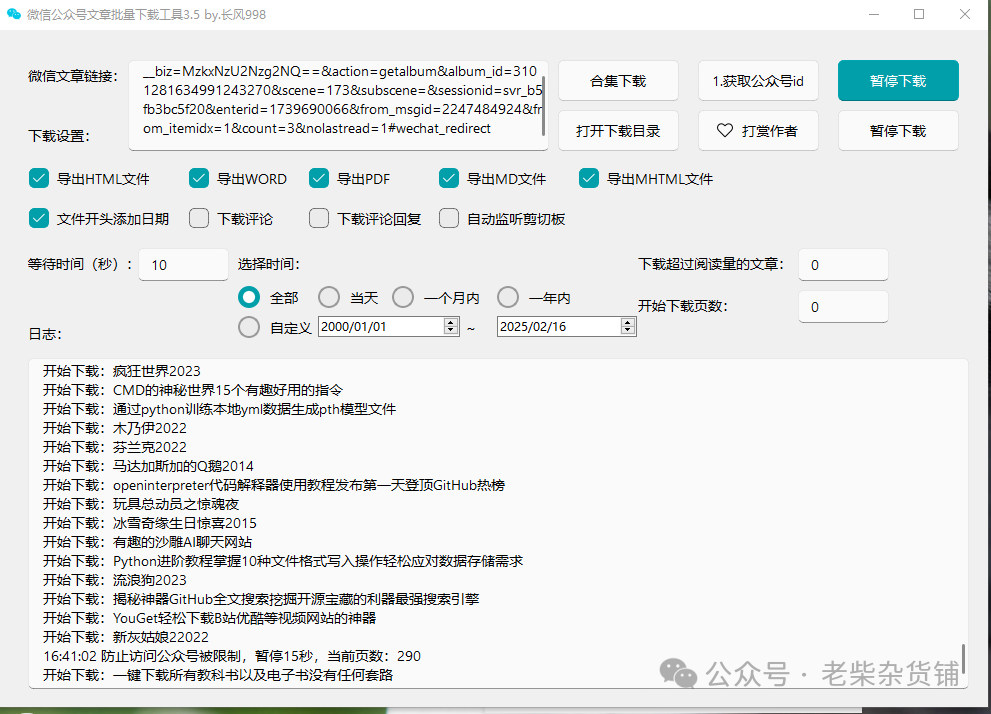The width and height of the screenshot is (991, 714).
Task: Uncheck 导出HTML文件 checkbox
Action: point(39,179)
